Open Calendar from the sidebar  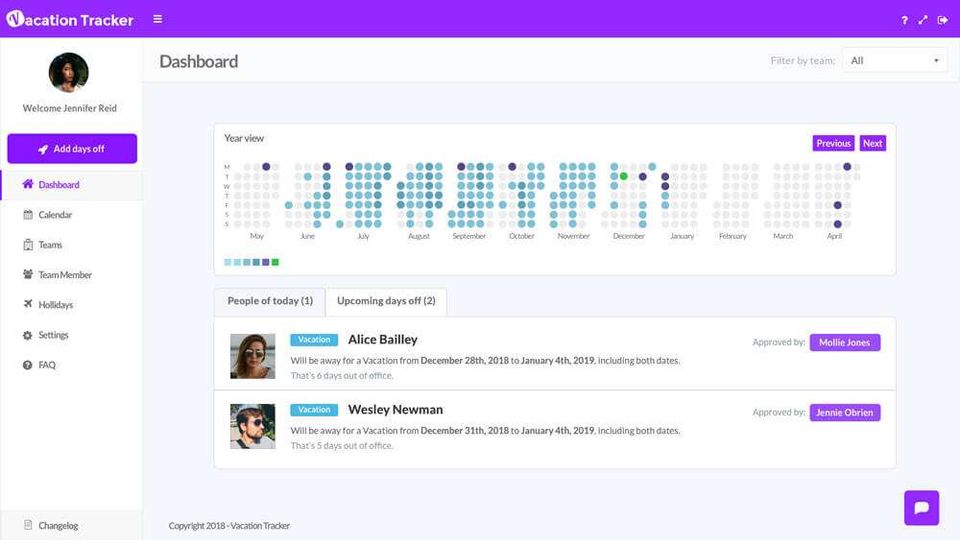tap(55, 215)
